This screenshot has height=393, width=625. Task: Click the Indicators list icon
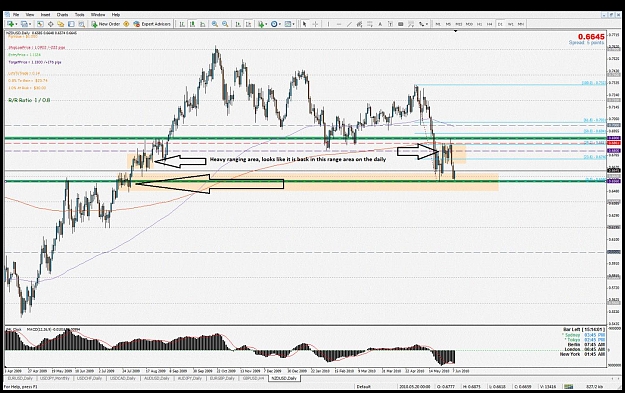pos(261,24)
